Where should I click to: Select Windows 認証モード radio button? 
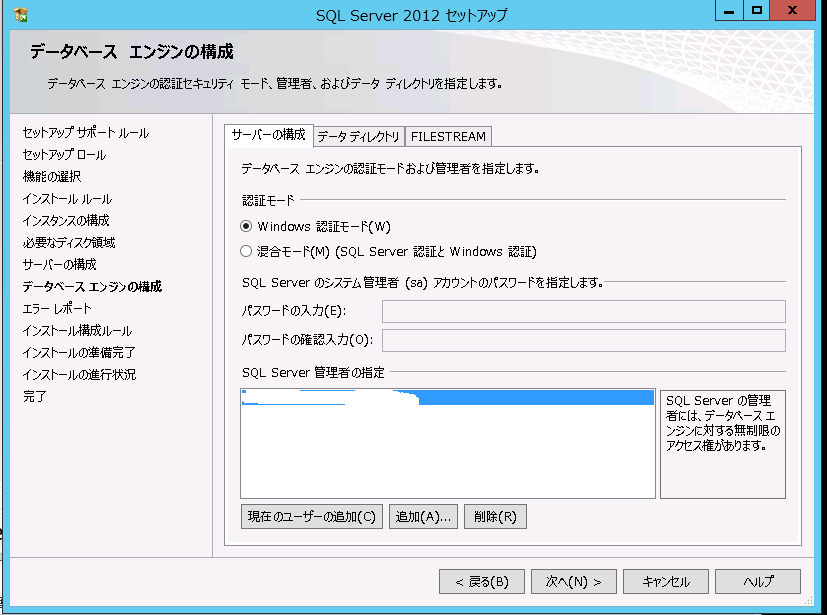coord(246,226)
